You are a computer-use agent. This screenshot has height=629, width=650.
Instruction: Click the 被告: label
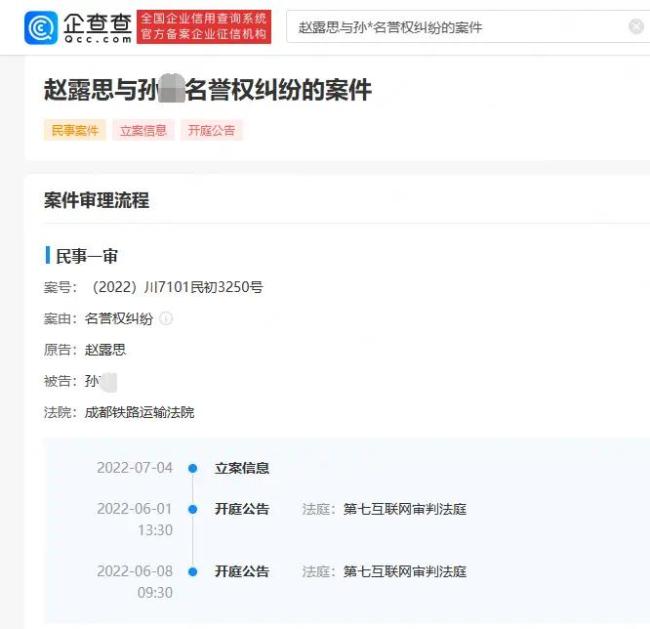click(x=61, y=381)
